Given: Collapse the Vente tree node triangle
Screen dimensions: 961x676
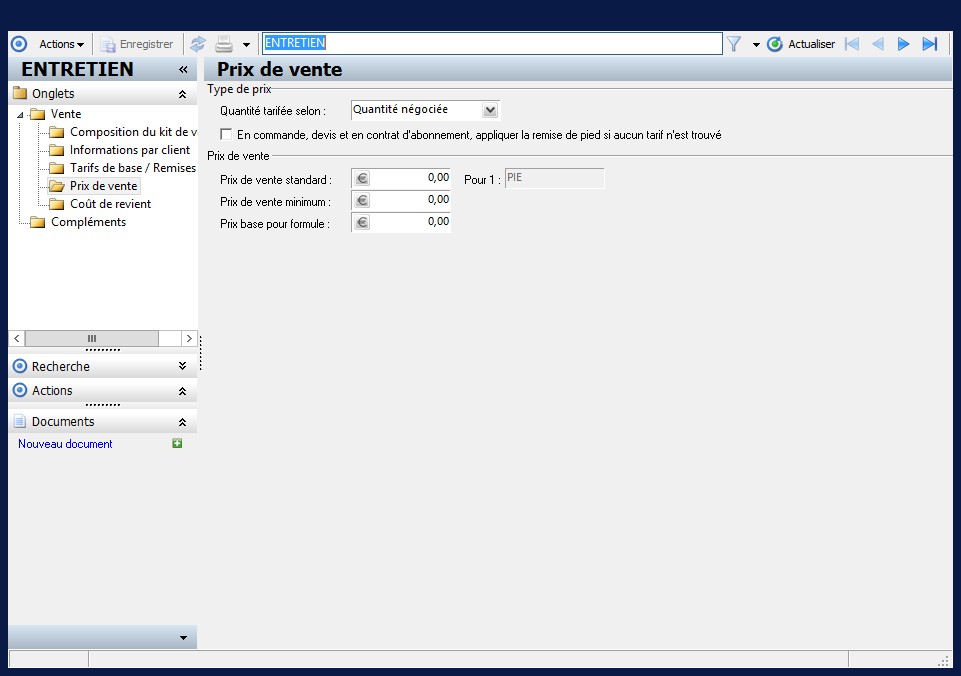Looking at the screenshot, I should tap(20, 115).
